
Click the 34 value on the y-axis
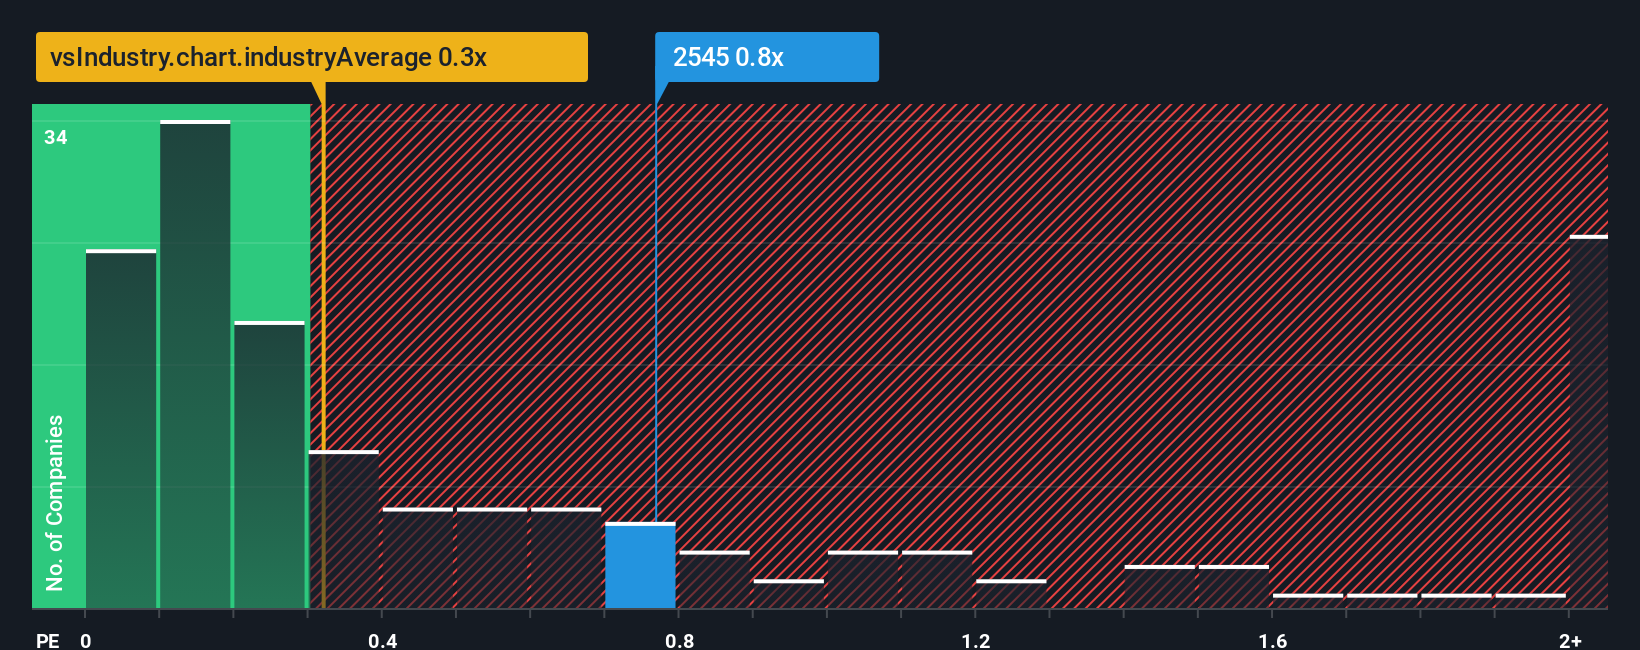[x=56, y=137]
